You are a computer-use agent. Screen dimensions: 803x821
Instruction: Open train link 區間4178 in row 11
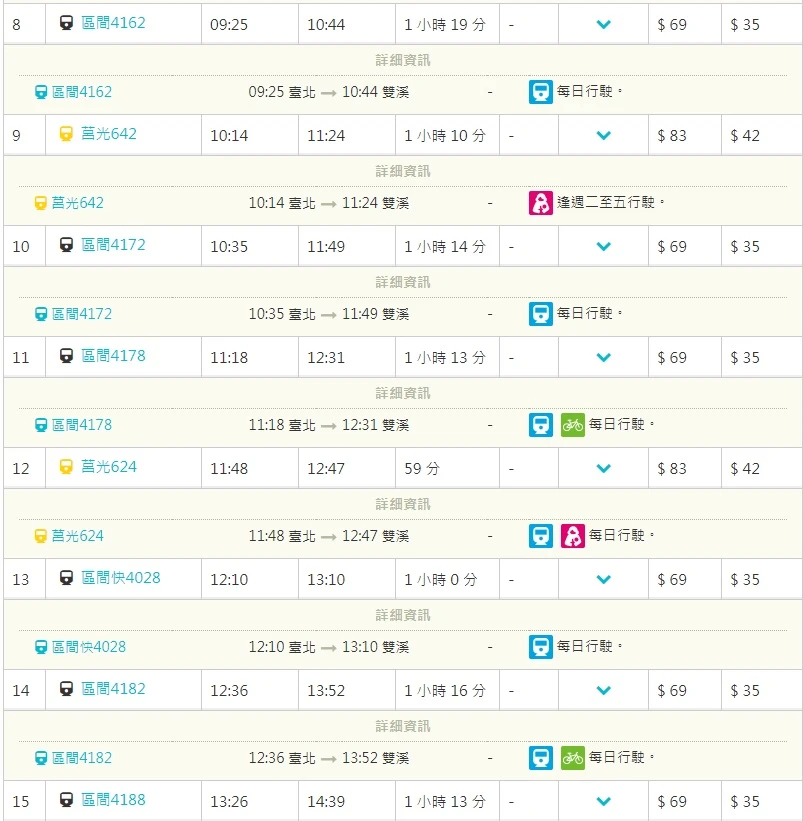tap(113, 356)
